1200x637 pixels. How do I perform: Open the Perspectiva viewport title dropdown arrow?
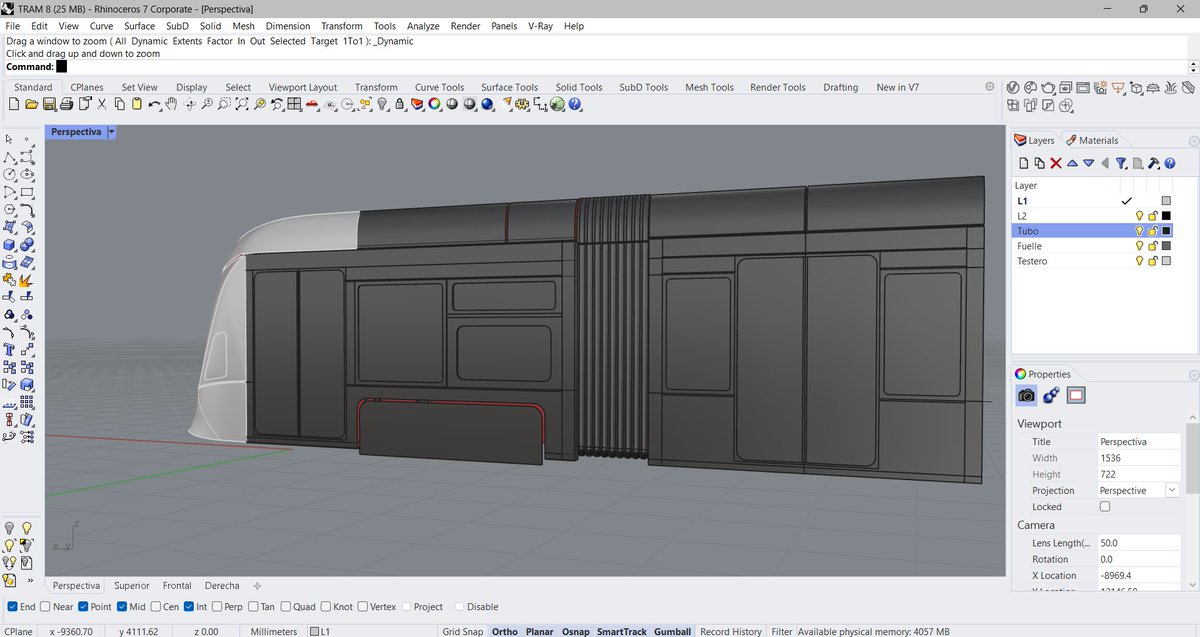tap(111, 132)
